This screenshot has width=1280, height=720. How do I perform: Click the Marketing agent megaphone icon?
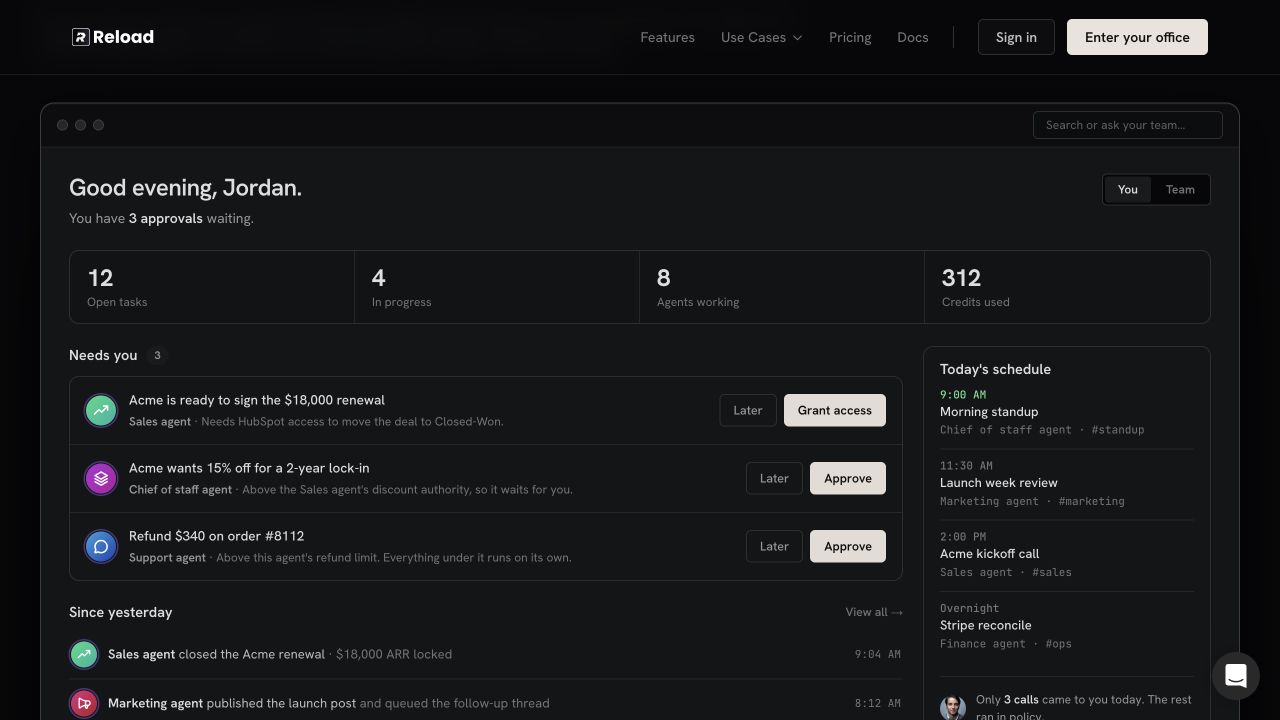click(x=84, y=703)
